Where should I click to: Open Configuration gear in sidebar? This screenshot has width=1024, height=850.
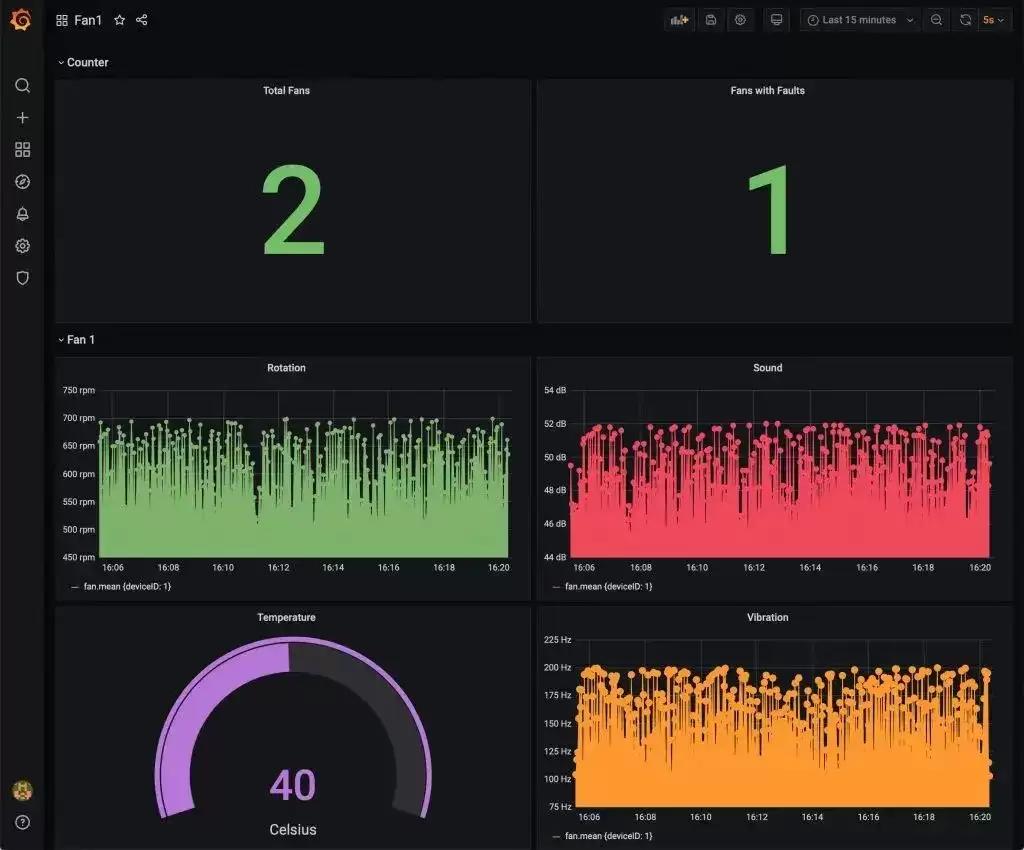point(22,245)
